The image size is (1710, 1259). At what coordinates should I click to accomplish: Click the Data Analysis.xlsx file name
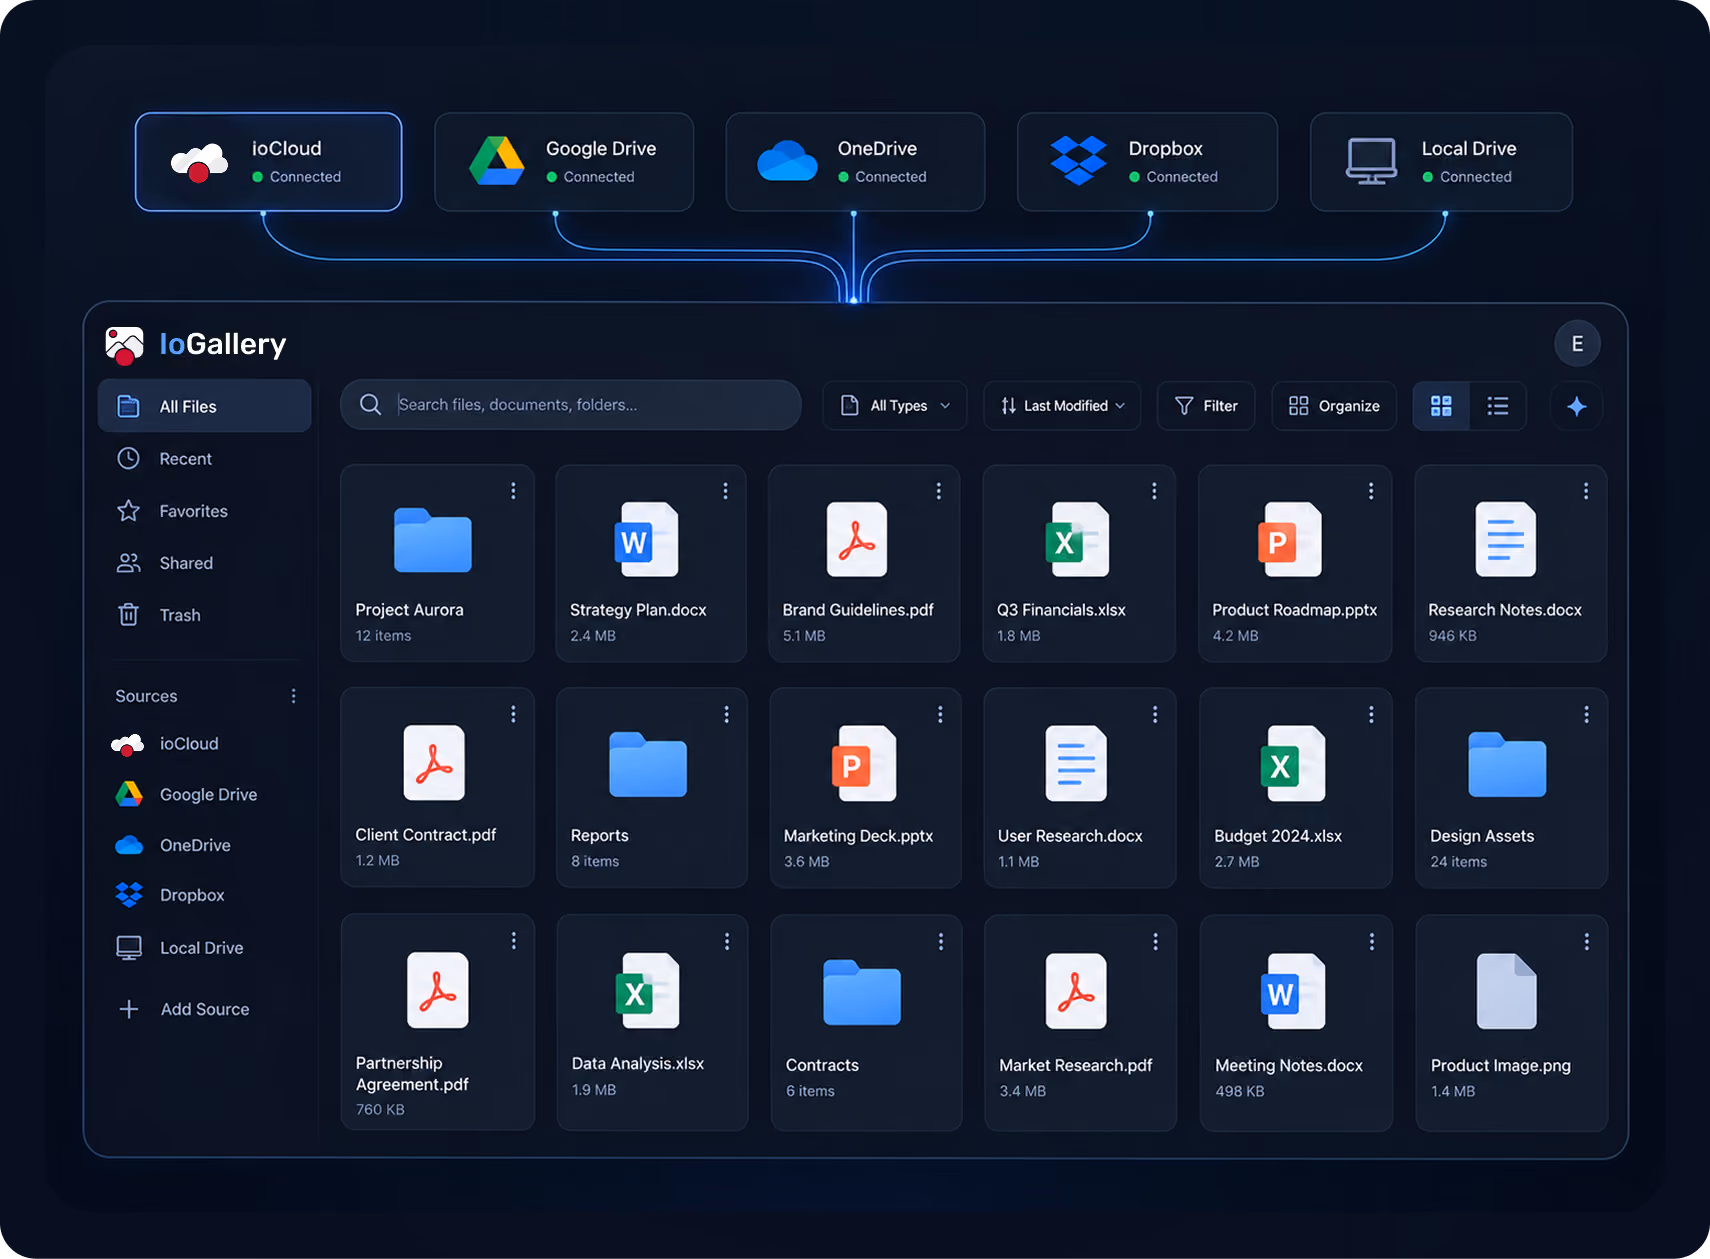point(638,1063)
